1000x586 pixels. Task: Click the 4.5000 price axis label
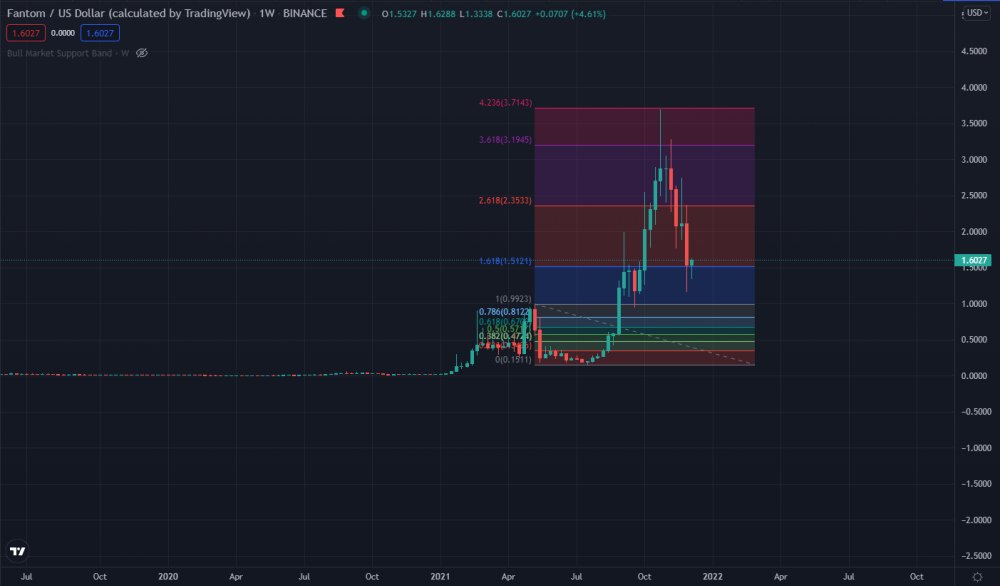pyautogui.click(x=974, y=52)
